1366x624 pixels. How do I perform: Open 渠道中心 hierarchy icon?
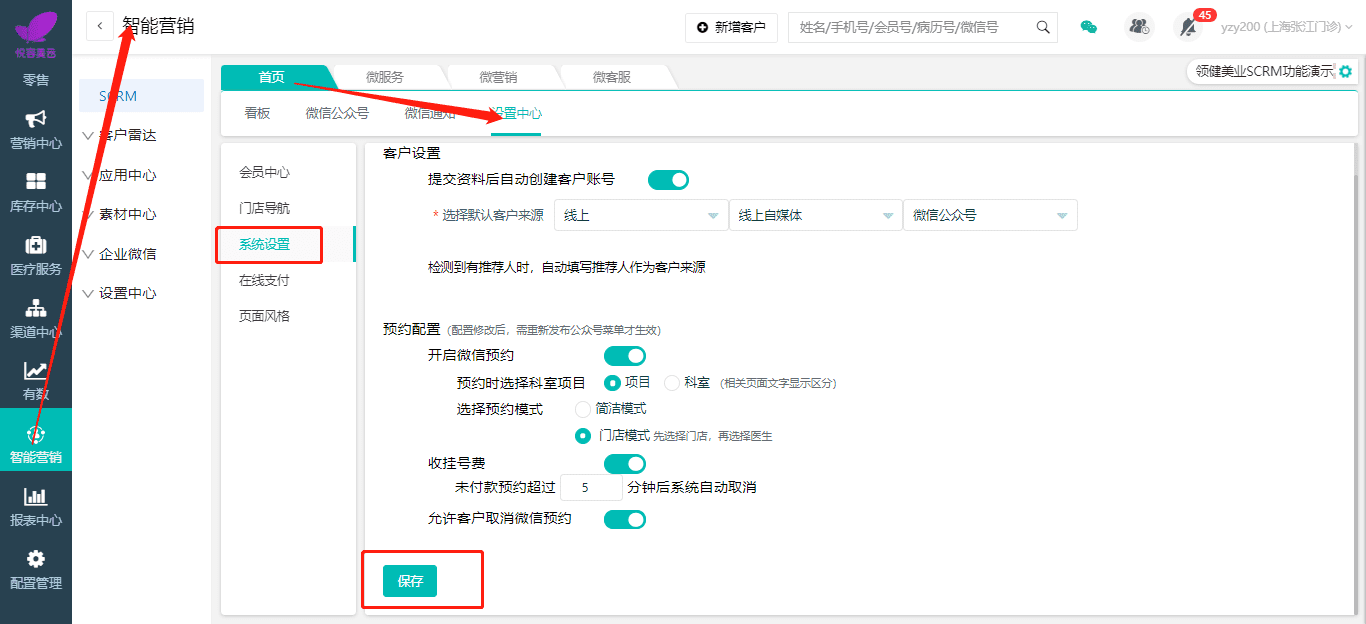coord(36,308)
